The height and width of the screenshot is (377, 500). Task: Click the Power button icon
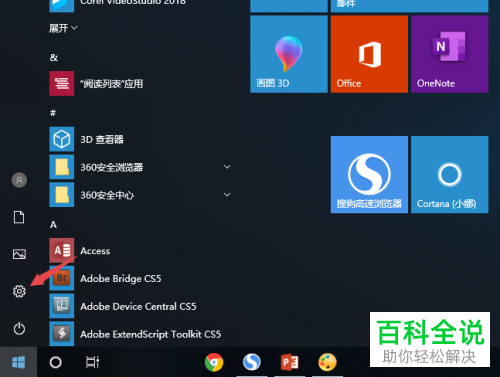pyautogui.click(x=19, y=329)
